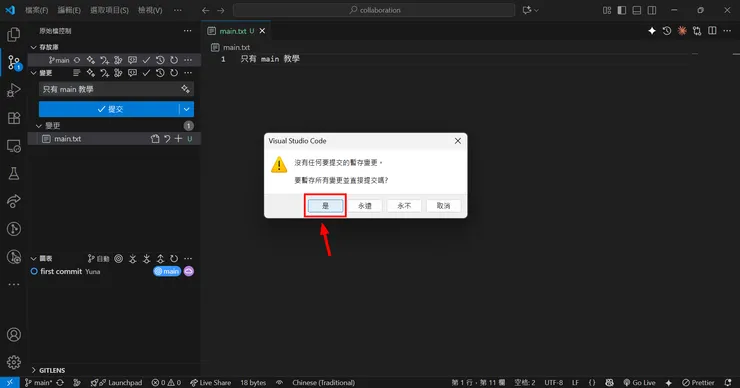The height and width of the screenshot is (388, 740).
Task: Toggle the secondary side bar layout button
Action: click(x=652, y=10)
